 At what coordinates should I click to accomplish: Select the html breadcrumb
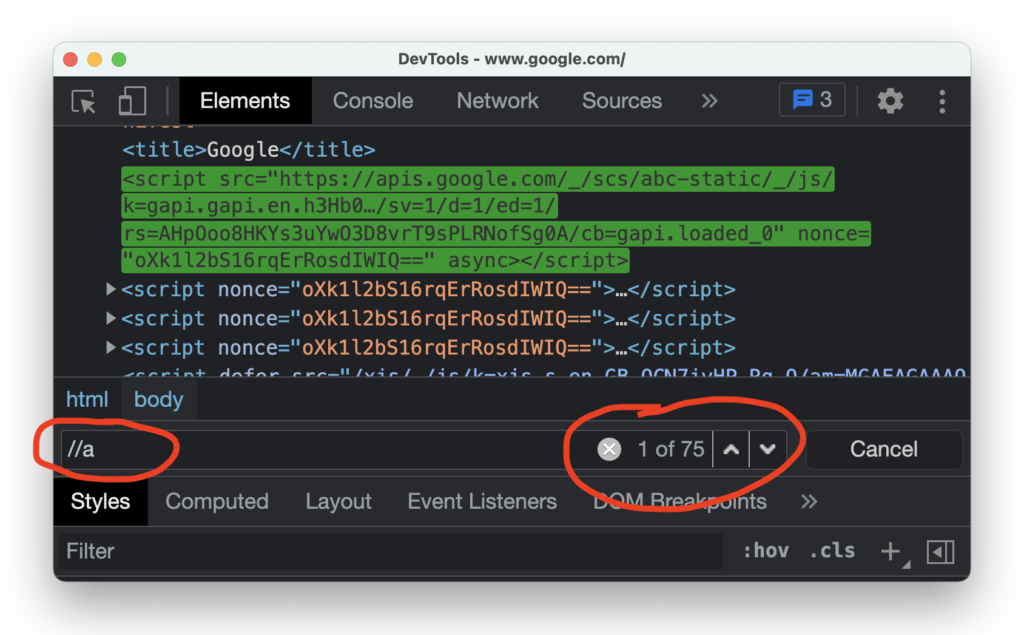pyautogui.click(x=88, y=399)
